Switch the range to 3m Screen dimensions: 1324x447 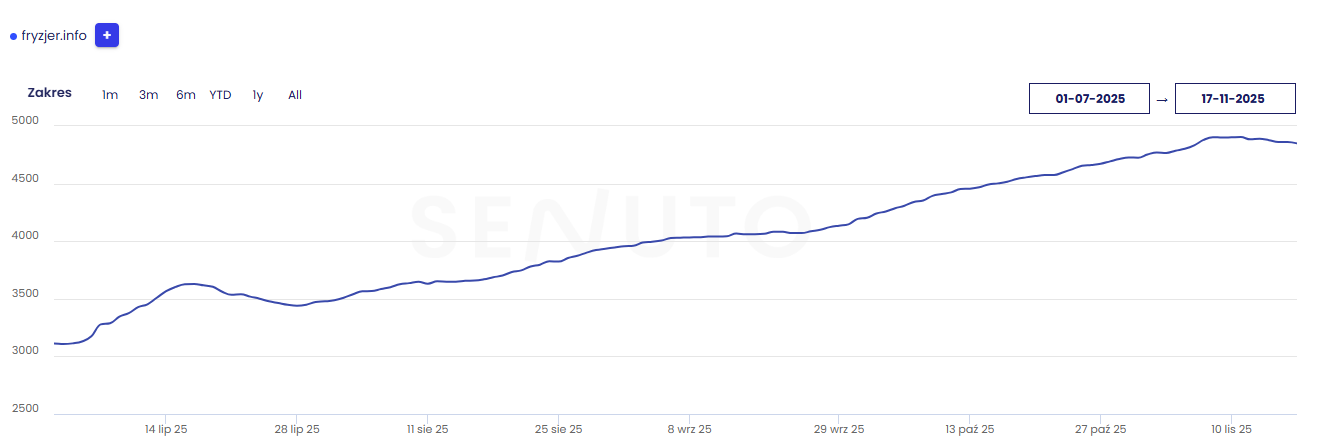[x=148, y=95]
